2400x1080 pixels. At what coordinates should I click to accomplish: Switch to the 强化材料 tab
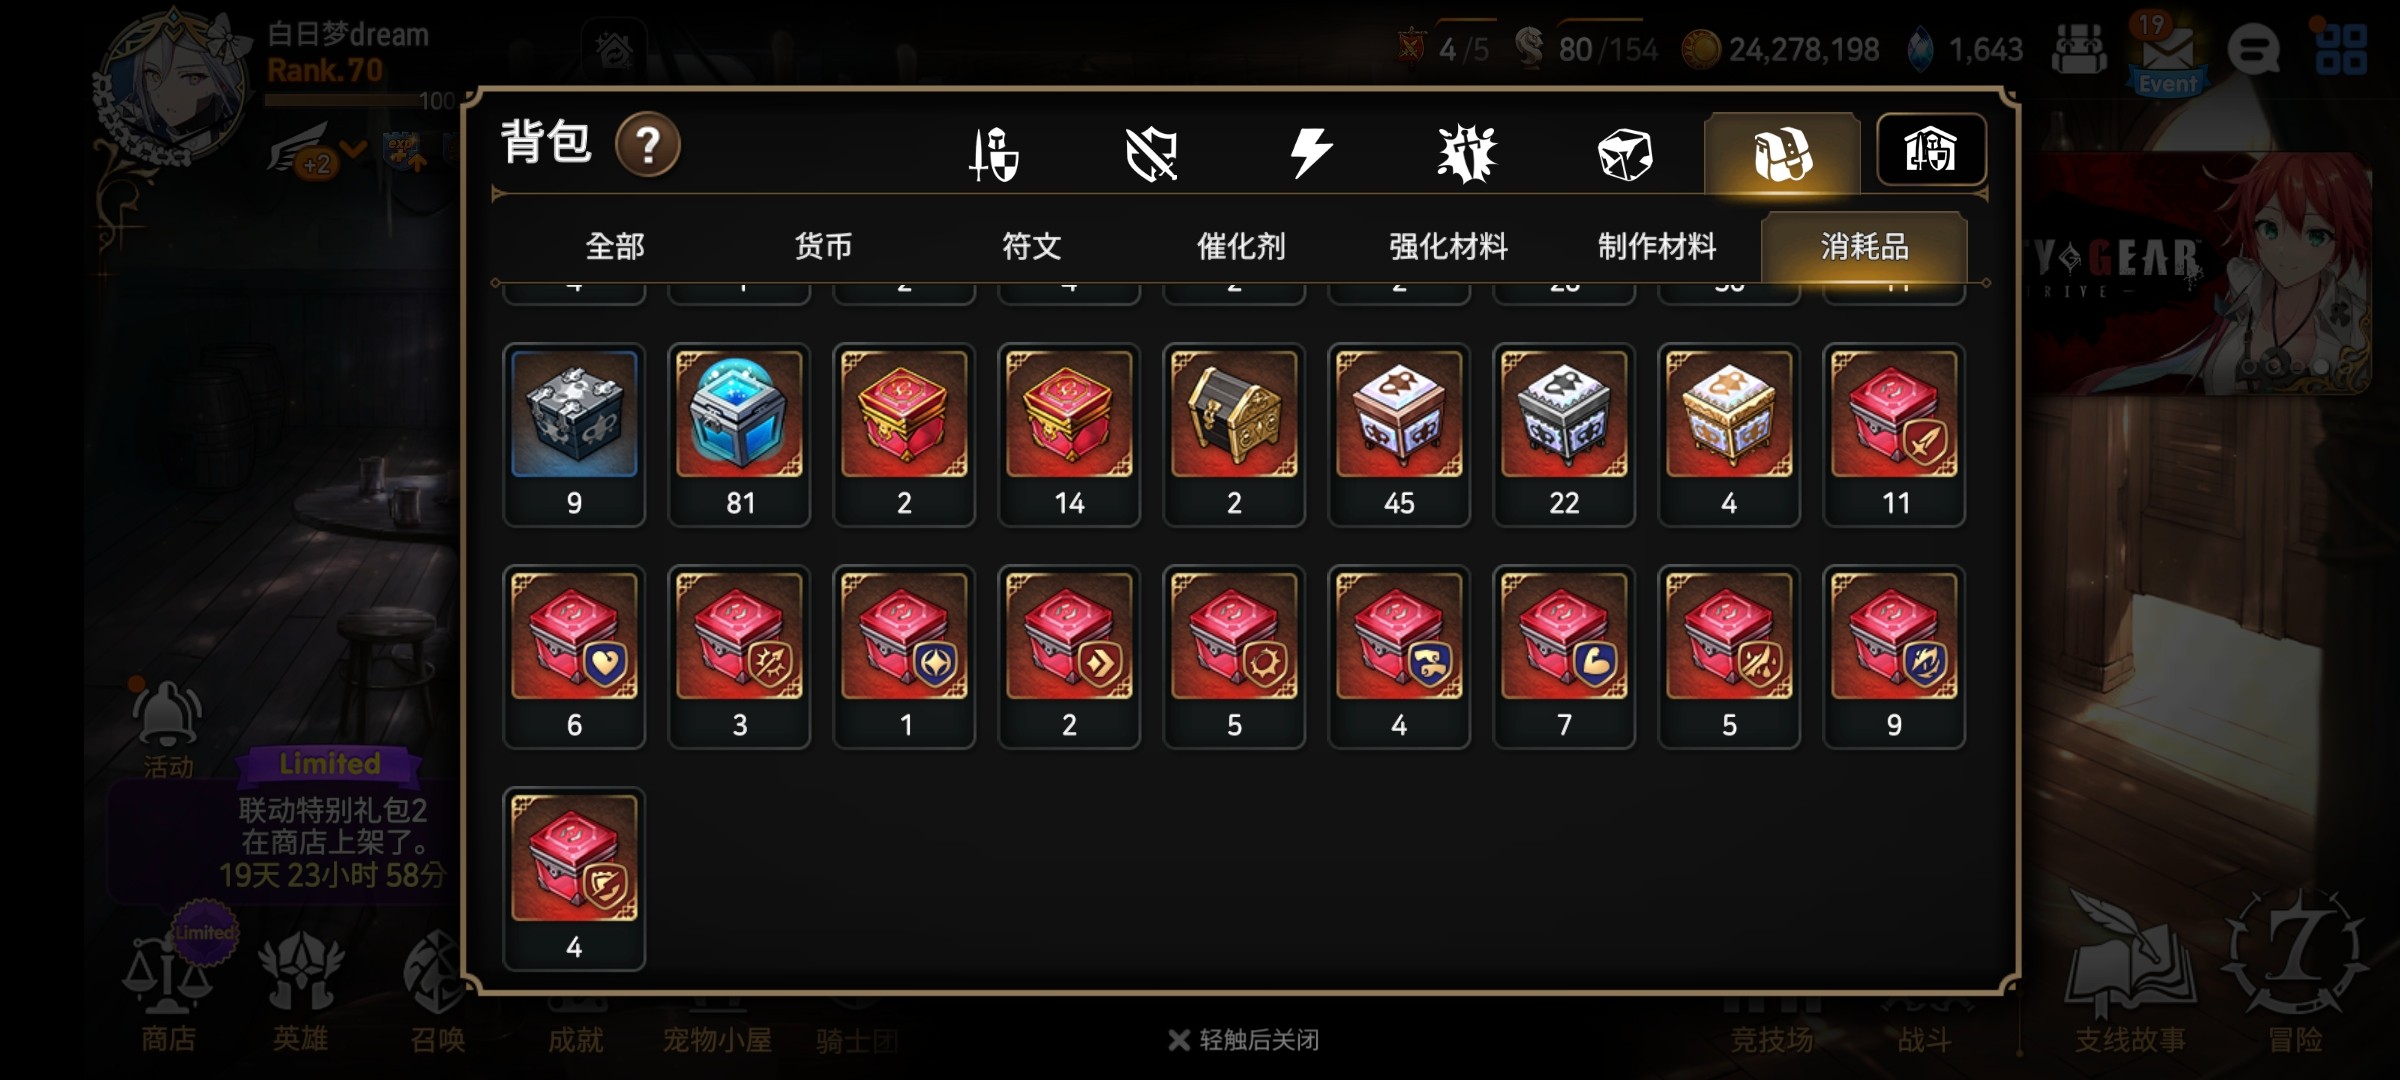click(1448, 246)
